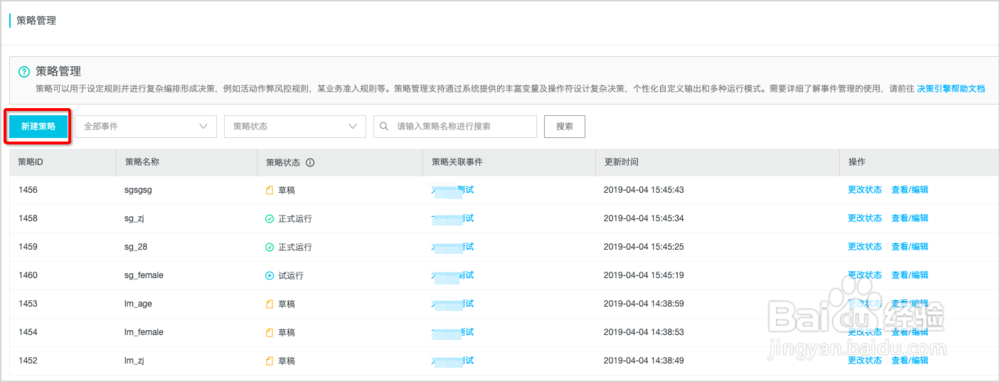
Task: Click draft icon in lm_female row
Action: point(269,332)
